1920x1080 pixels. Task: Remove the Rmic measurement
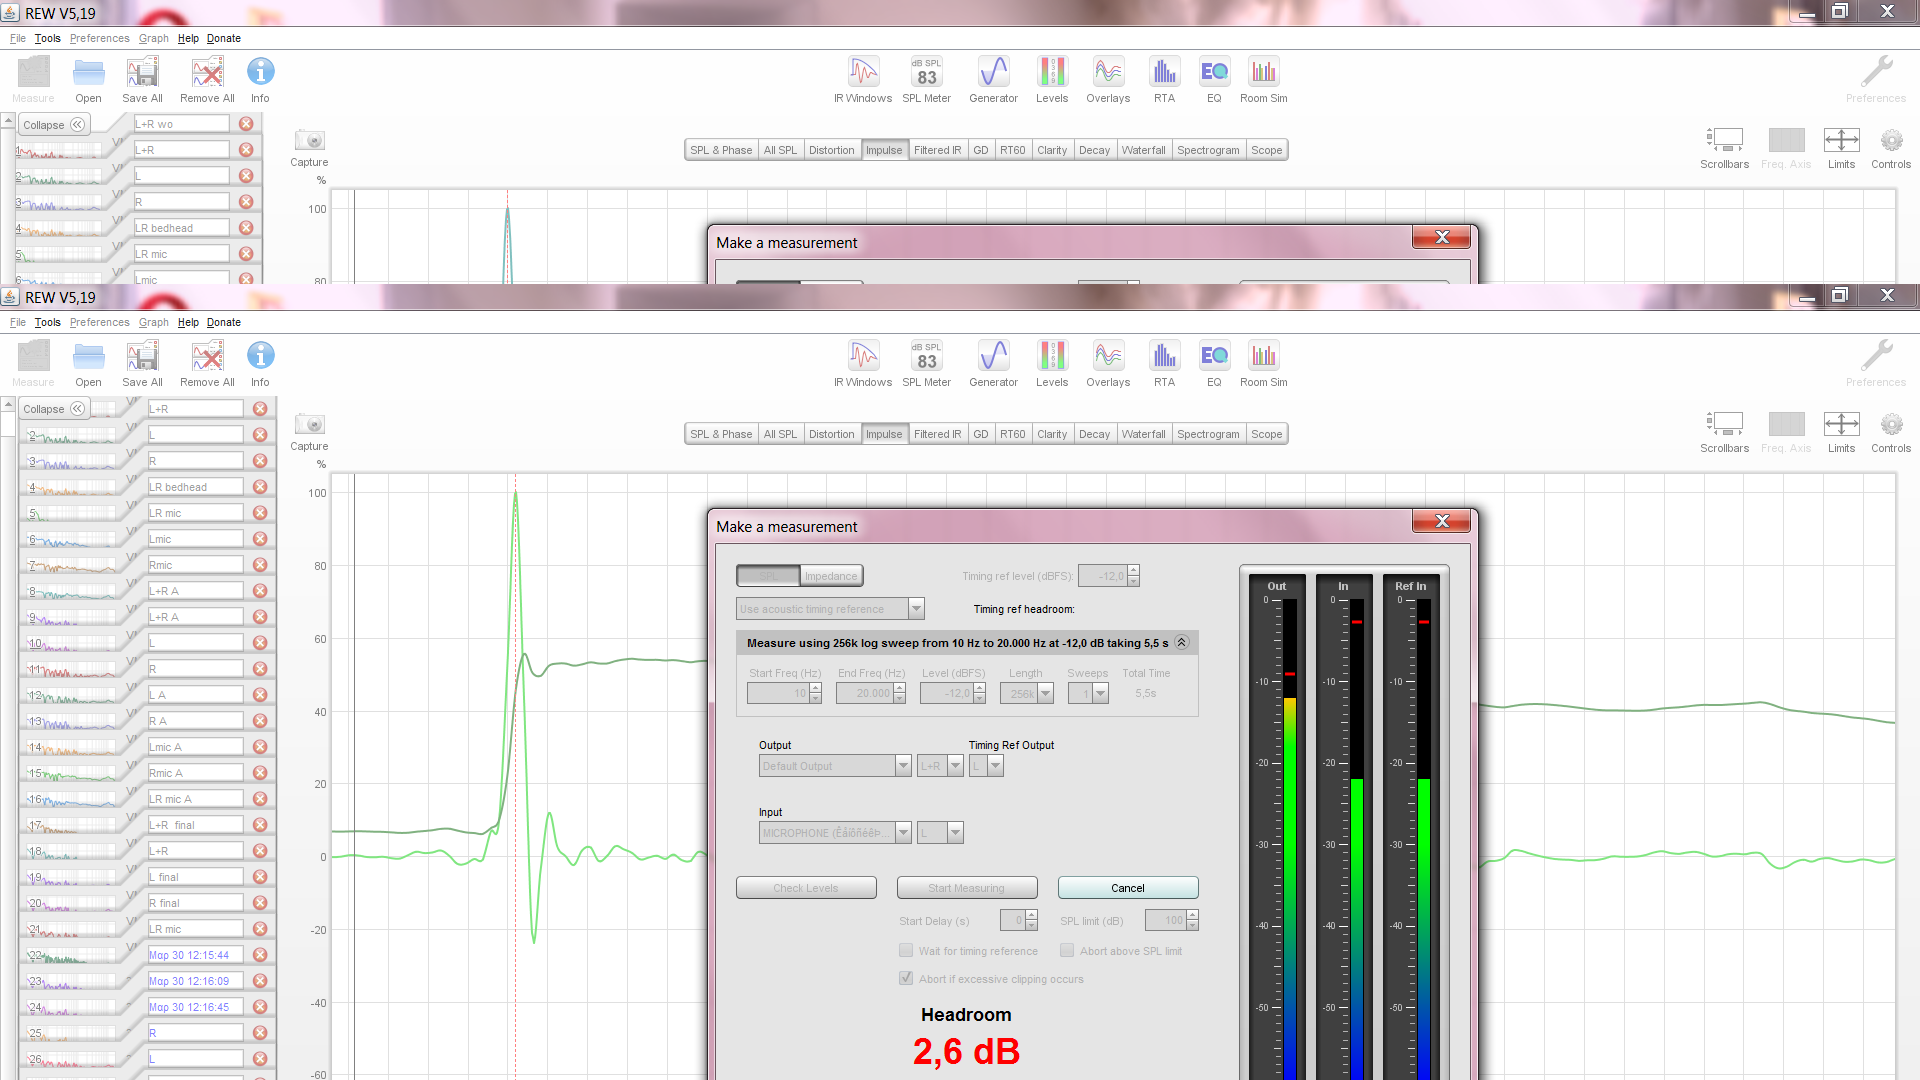click(260, 565)
